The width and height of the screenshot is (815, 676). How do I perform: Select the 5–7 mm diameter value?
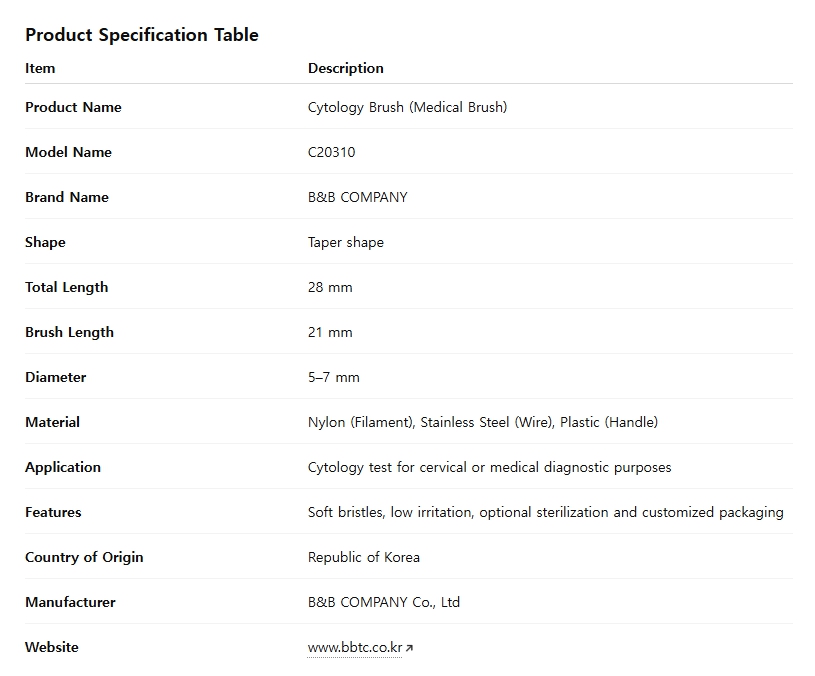[333, 377]
